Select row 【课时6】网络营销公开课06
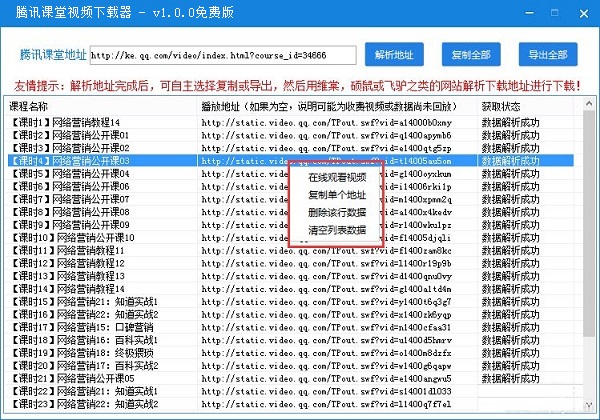Image resolution: width=600 pixels, height=420 pixels. click(290, 186)
